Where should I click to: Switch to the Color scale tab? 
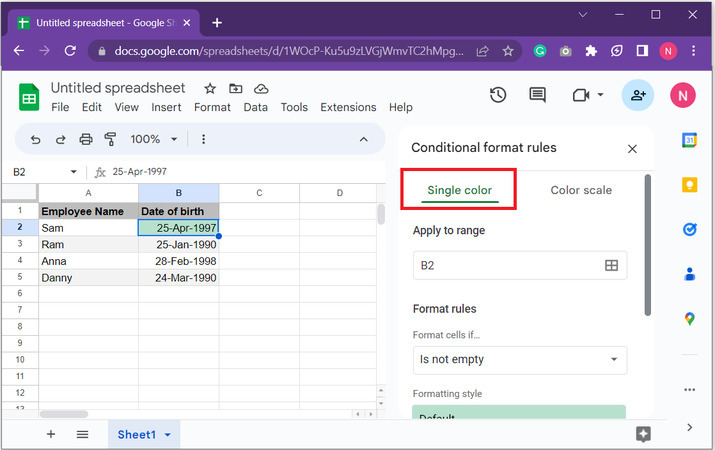coord(581,190)
